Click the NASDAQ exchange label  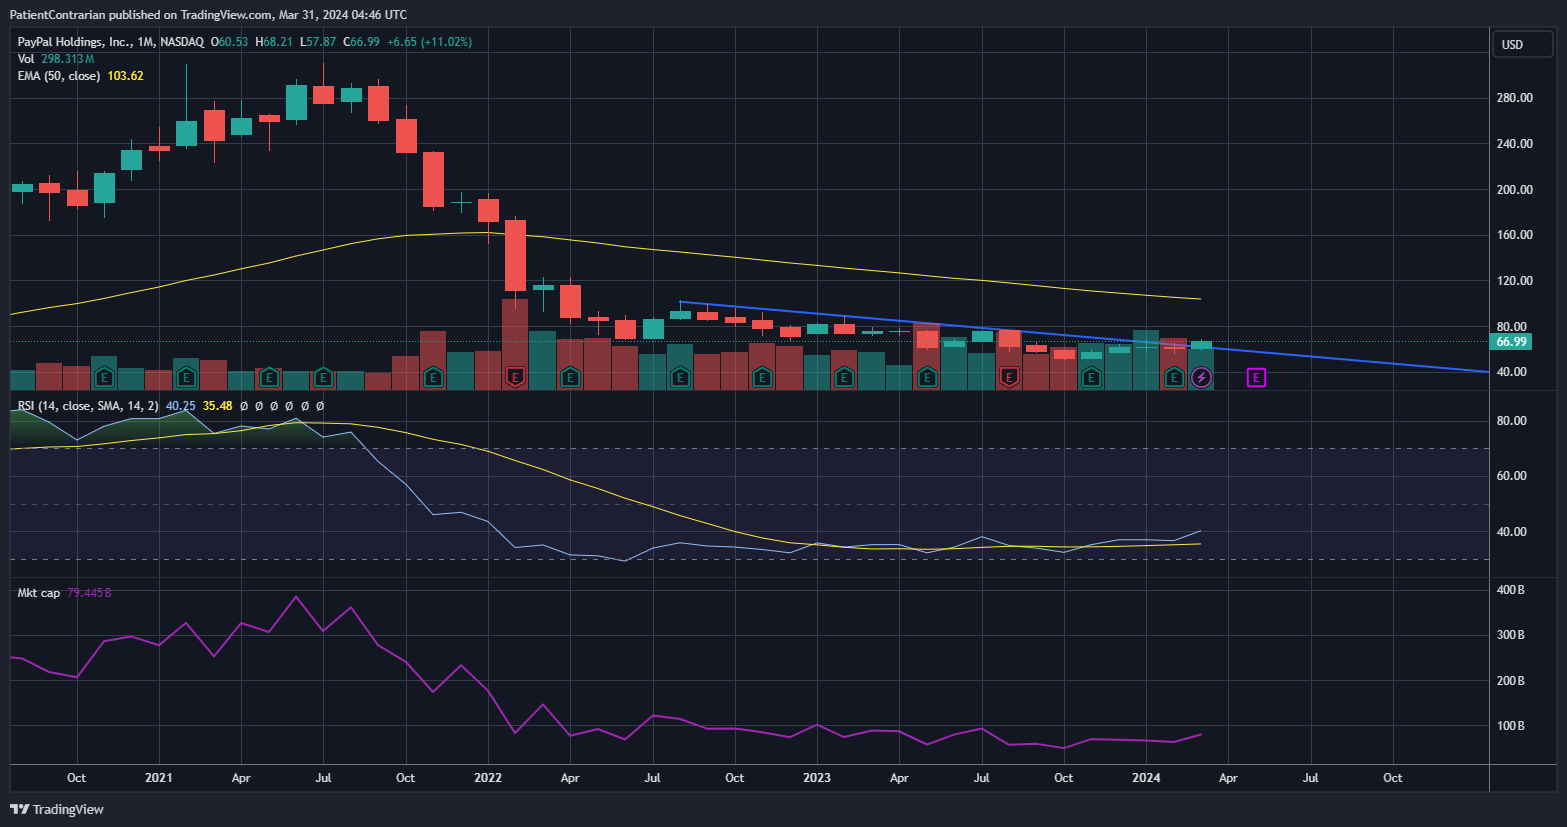pos(182,42)
